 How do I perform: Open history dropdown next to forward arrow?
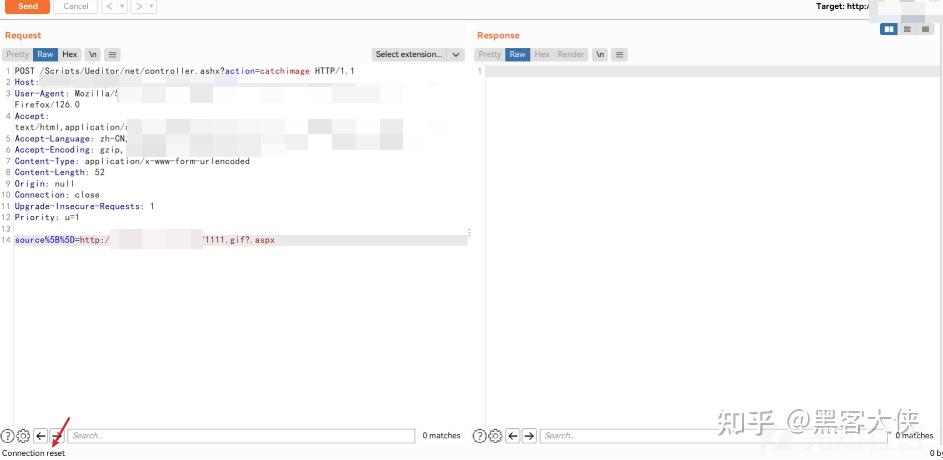152,7
